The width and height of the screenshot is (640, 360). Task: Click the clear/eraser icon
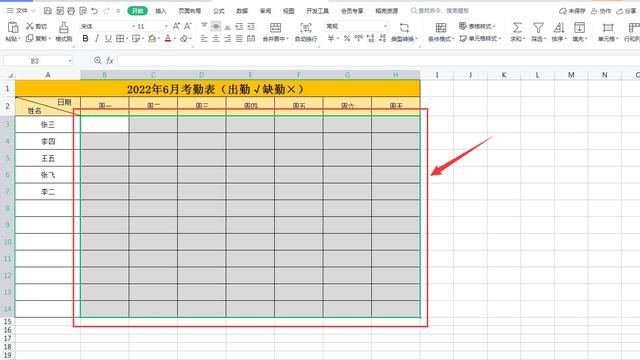[x=184, y=38]
